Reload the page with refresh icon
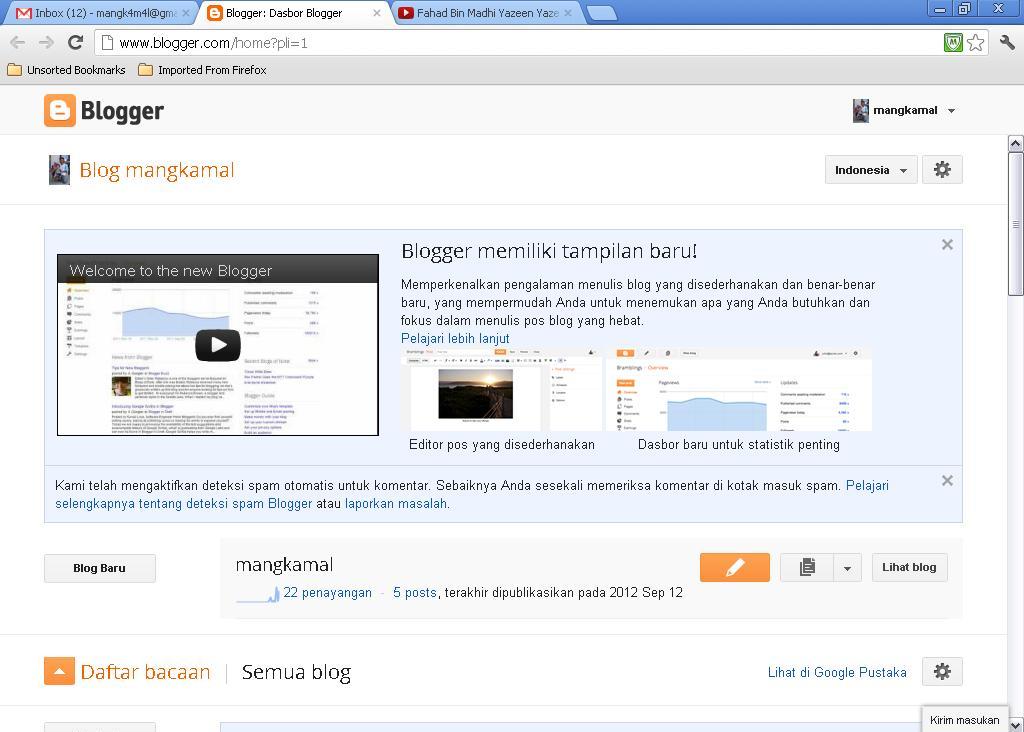The image size is (1024, 732). (76, 43)
